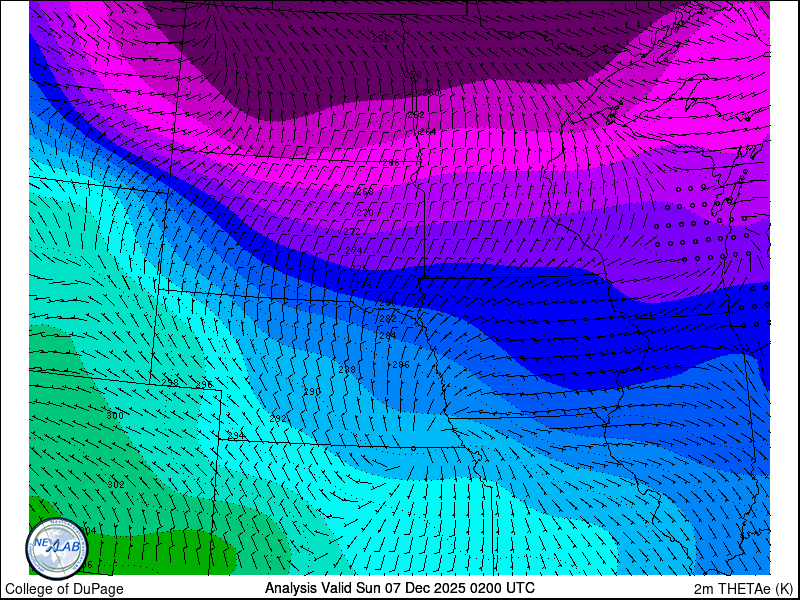The width and height of the screenshot is (800, 600).
Task: Click the 280 contour label
Action: 388,303
